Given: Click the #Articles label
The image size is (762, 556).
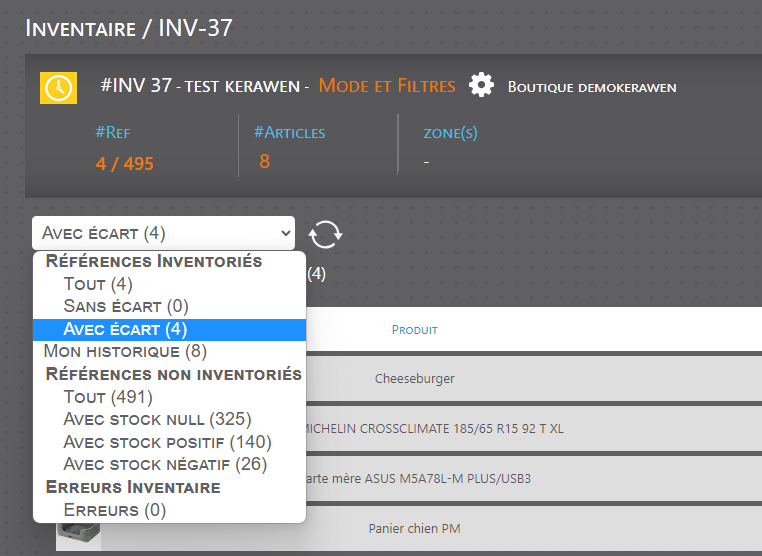Looking at the screenshot, I should [290, 132].
